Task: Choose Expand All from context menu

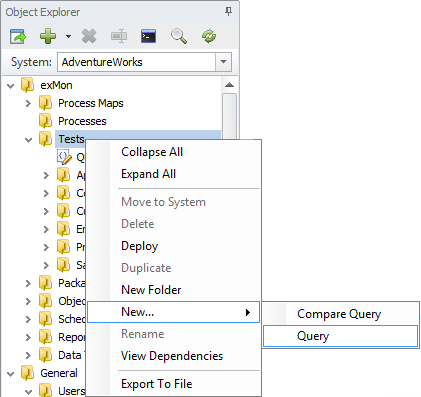Action: (x=149, y=174)
